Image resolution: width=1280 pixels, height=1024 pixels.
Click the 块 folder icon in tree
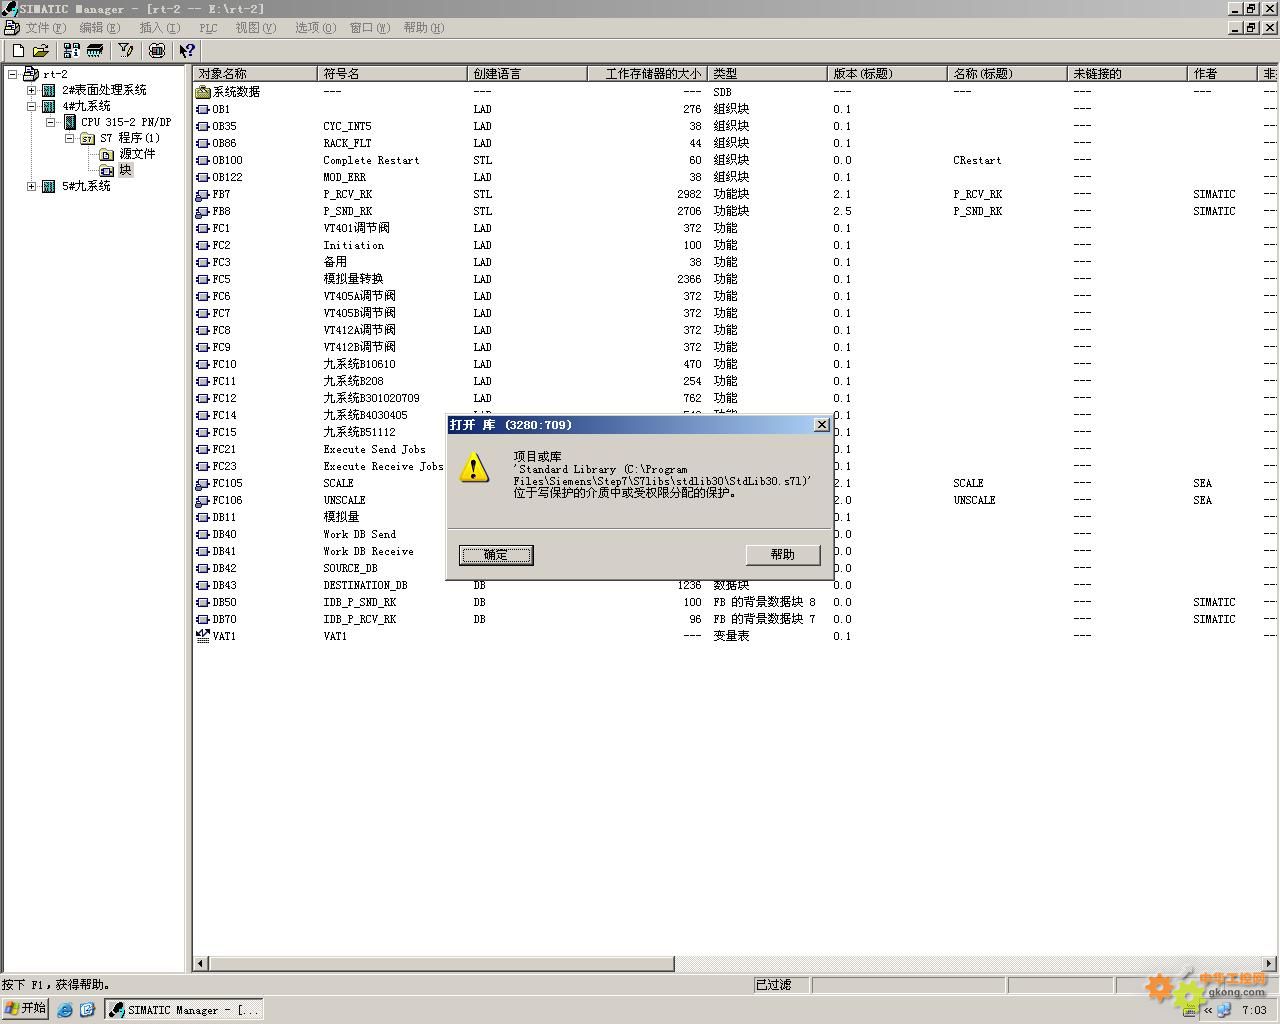tap(107, 170)
